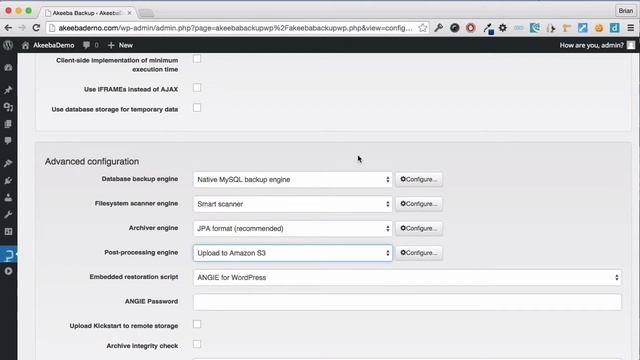
Task: Click into the ANGIE Password field
Action: coord(407,302)
